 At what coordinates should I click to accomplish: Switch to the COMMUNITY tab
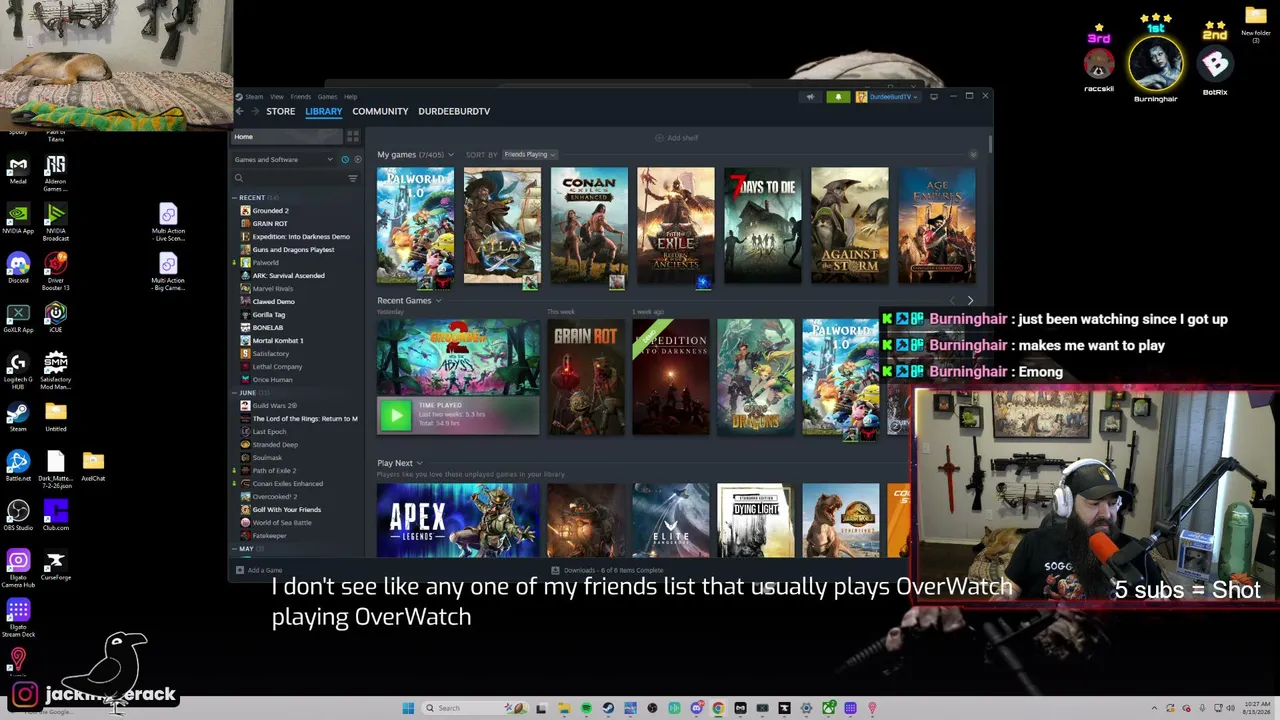pos(380,111)
